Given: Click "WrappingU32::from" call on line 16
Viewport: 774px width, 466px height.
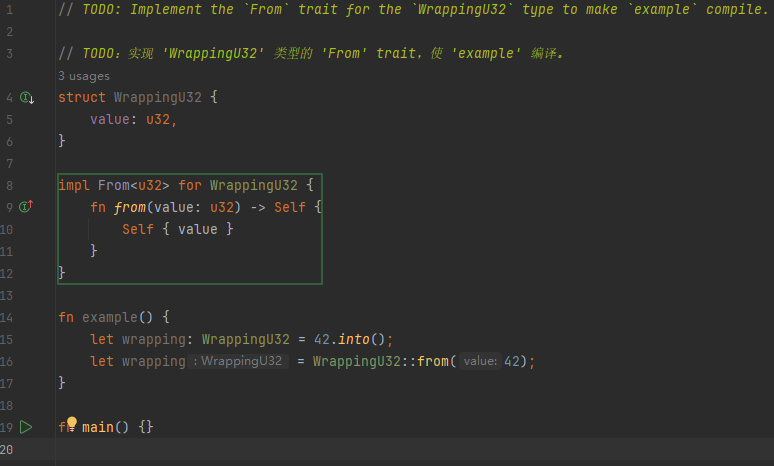Looking at the screenshot, I should pyautogui.click(x=380, y=361).
